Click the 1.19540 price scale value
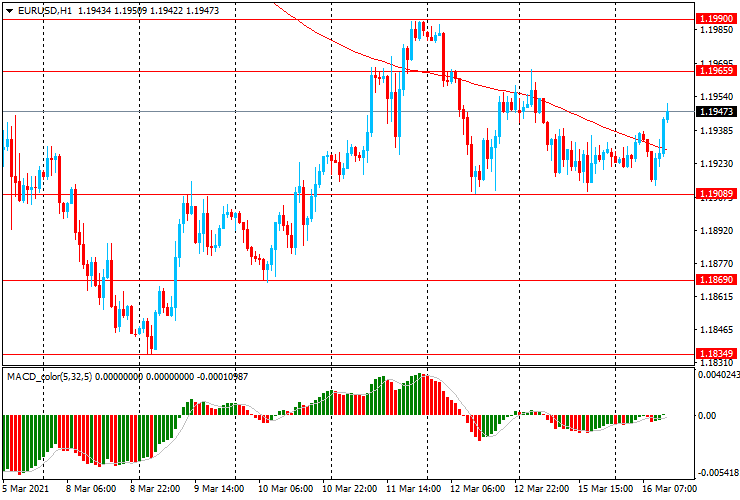The image size is (740, 500). (717, 97)
